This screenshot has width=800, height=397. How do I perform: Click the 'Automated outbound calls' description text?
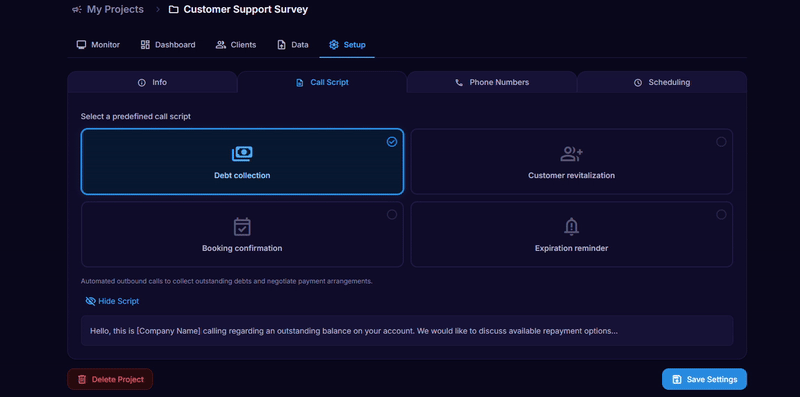[227, 281]
